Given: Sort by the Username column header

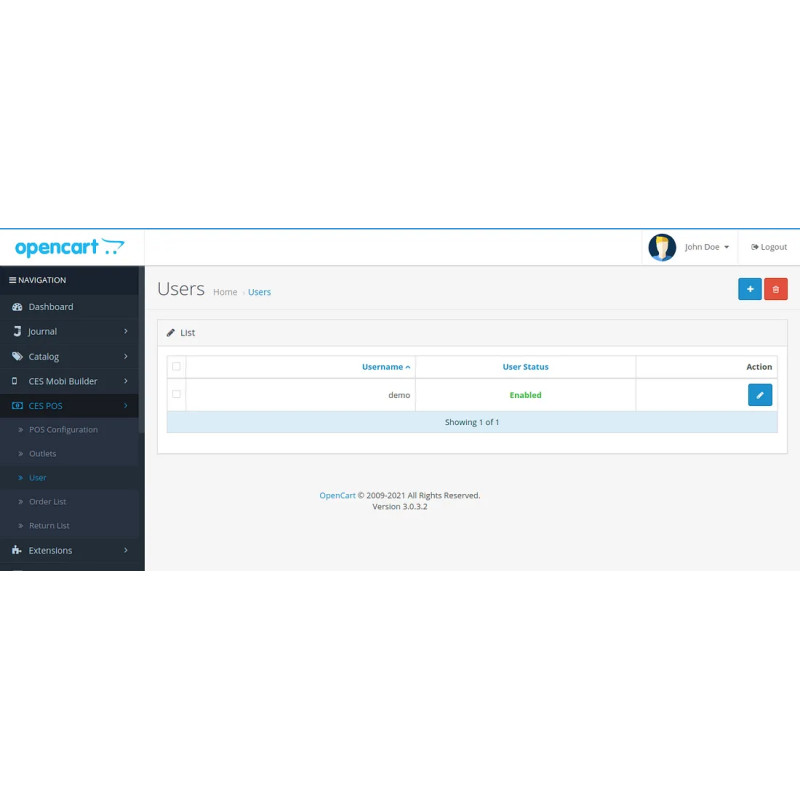Looking at the screenshot, I should [385, 366].
